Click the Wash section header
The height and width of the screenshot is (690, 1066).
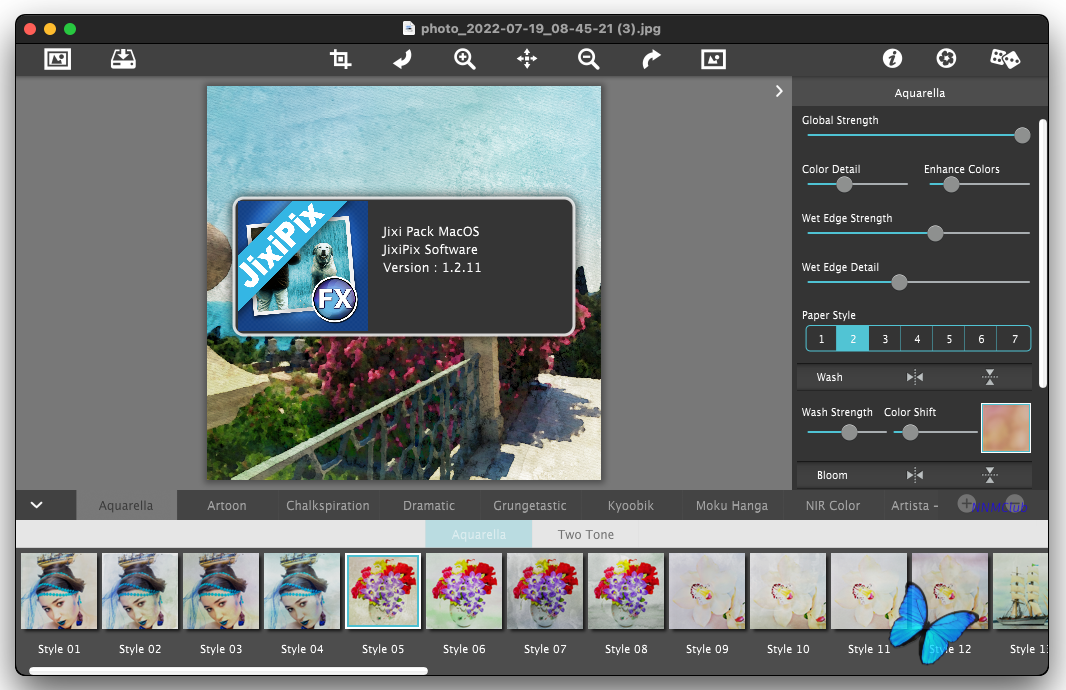(x=830, y=377)
